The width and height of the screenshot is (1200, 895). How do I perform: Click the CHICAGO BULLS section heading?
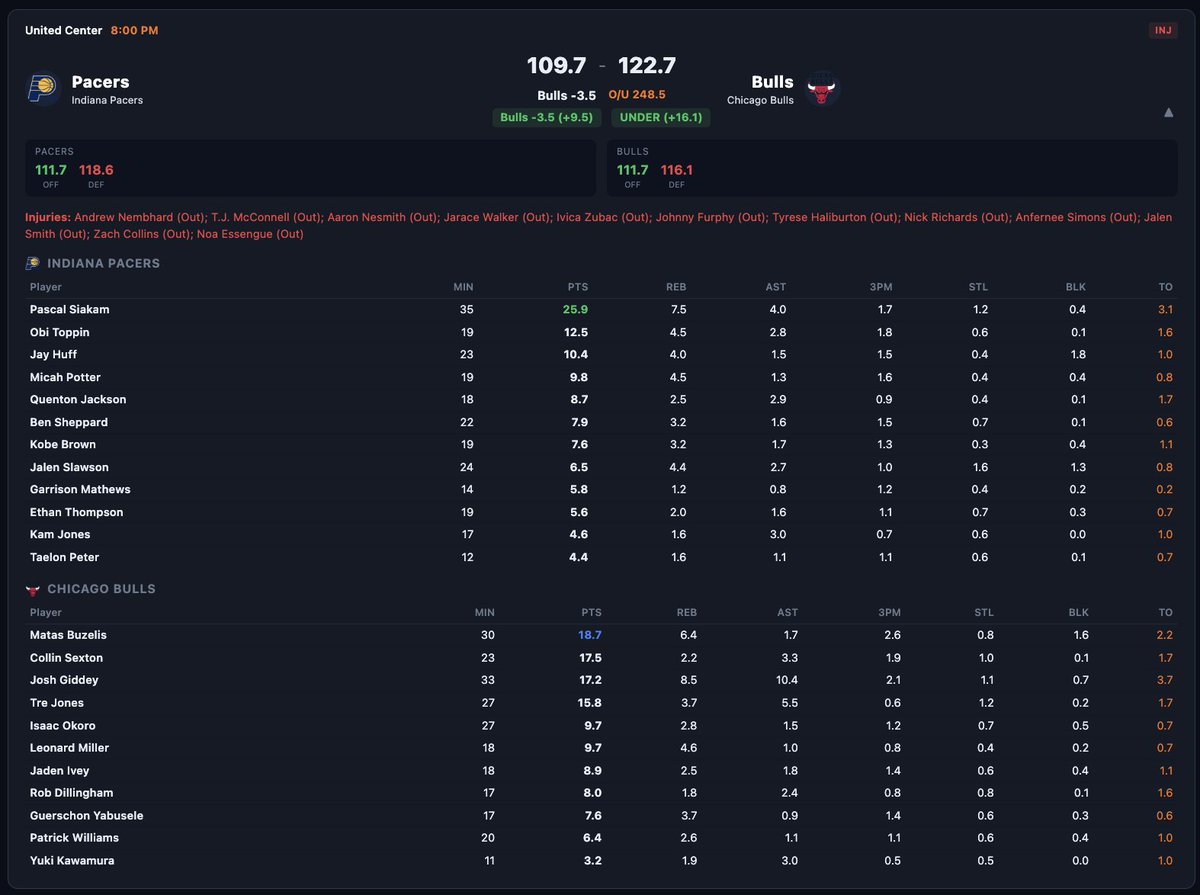(102, 590)
